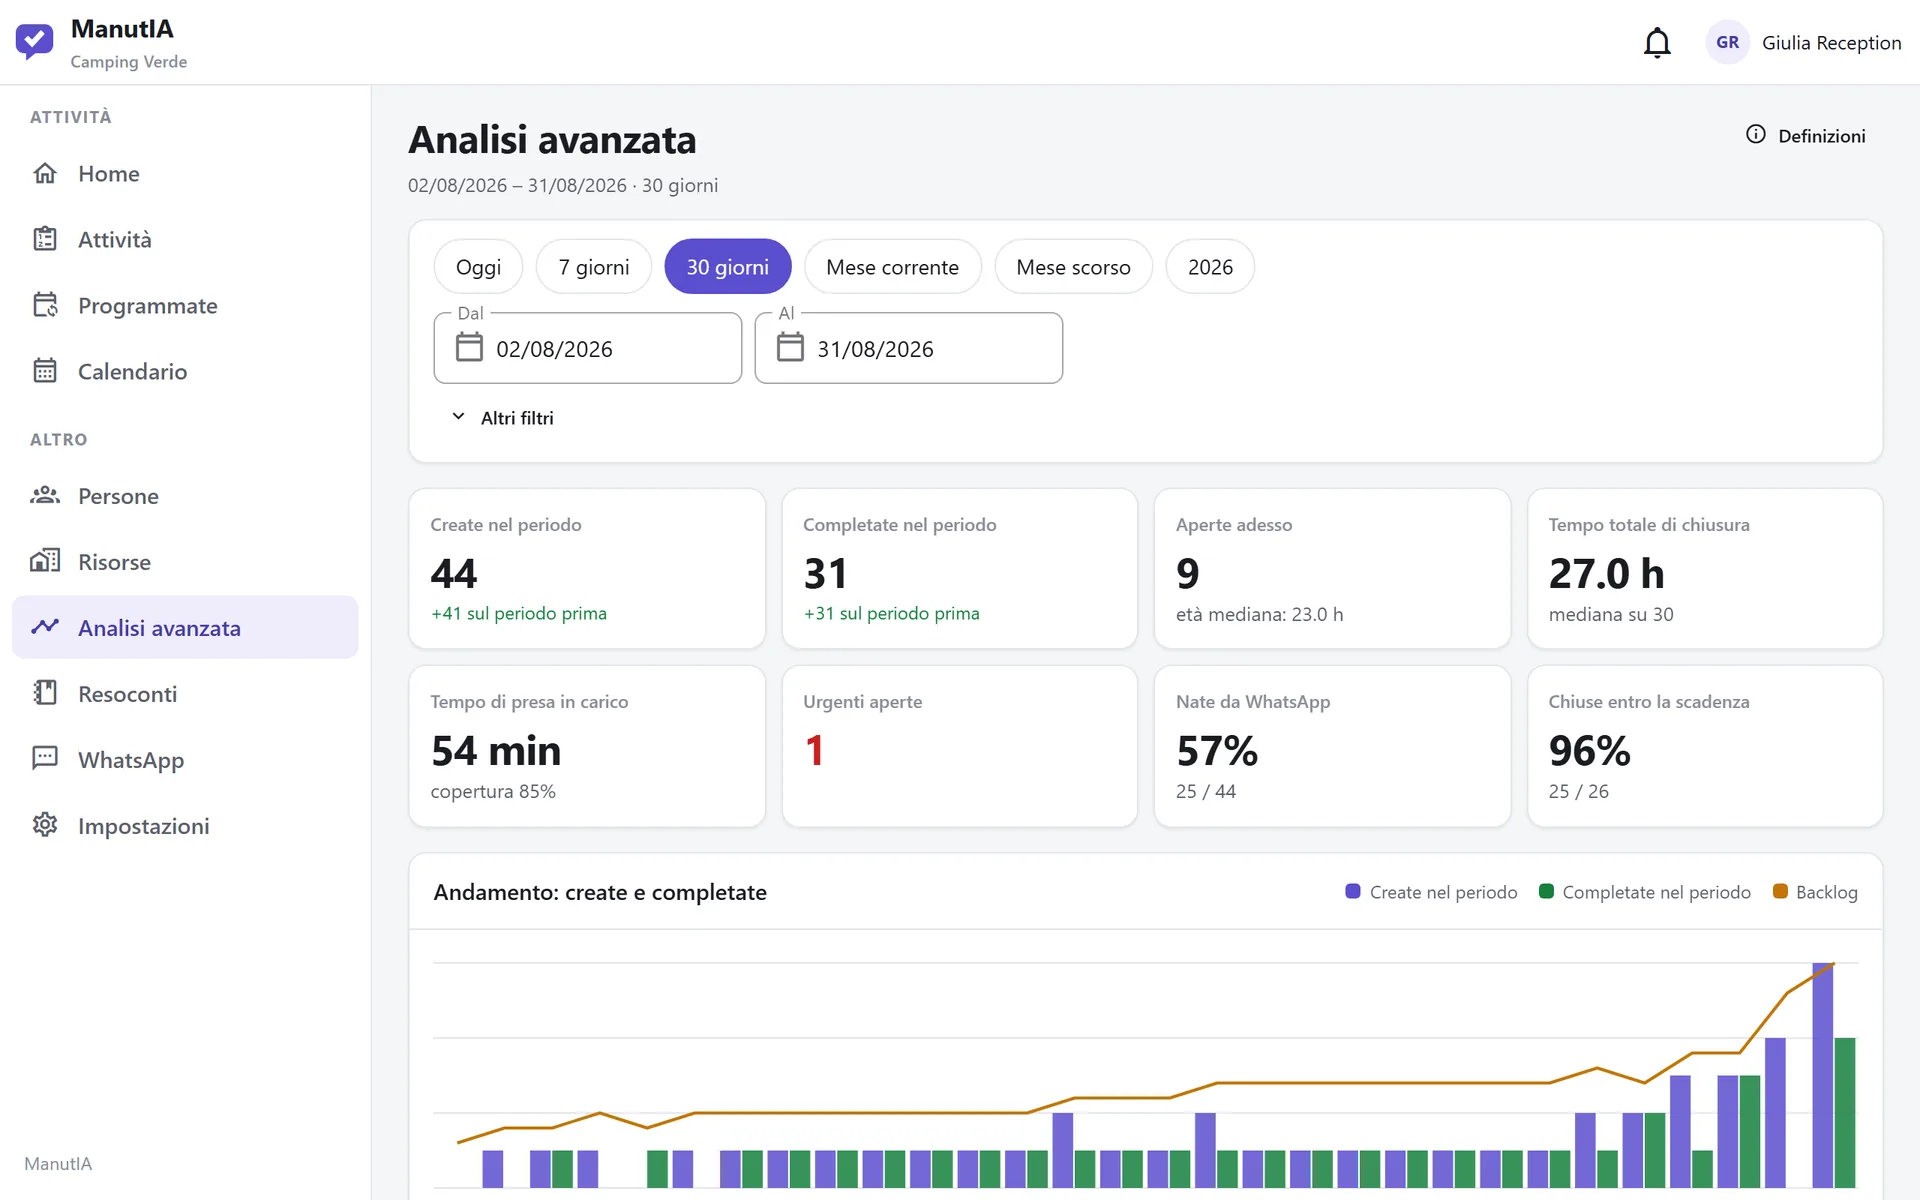
Task: Click the Risorse building icon
Action: click(x=45, y=561)
